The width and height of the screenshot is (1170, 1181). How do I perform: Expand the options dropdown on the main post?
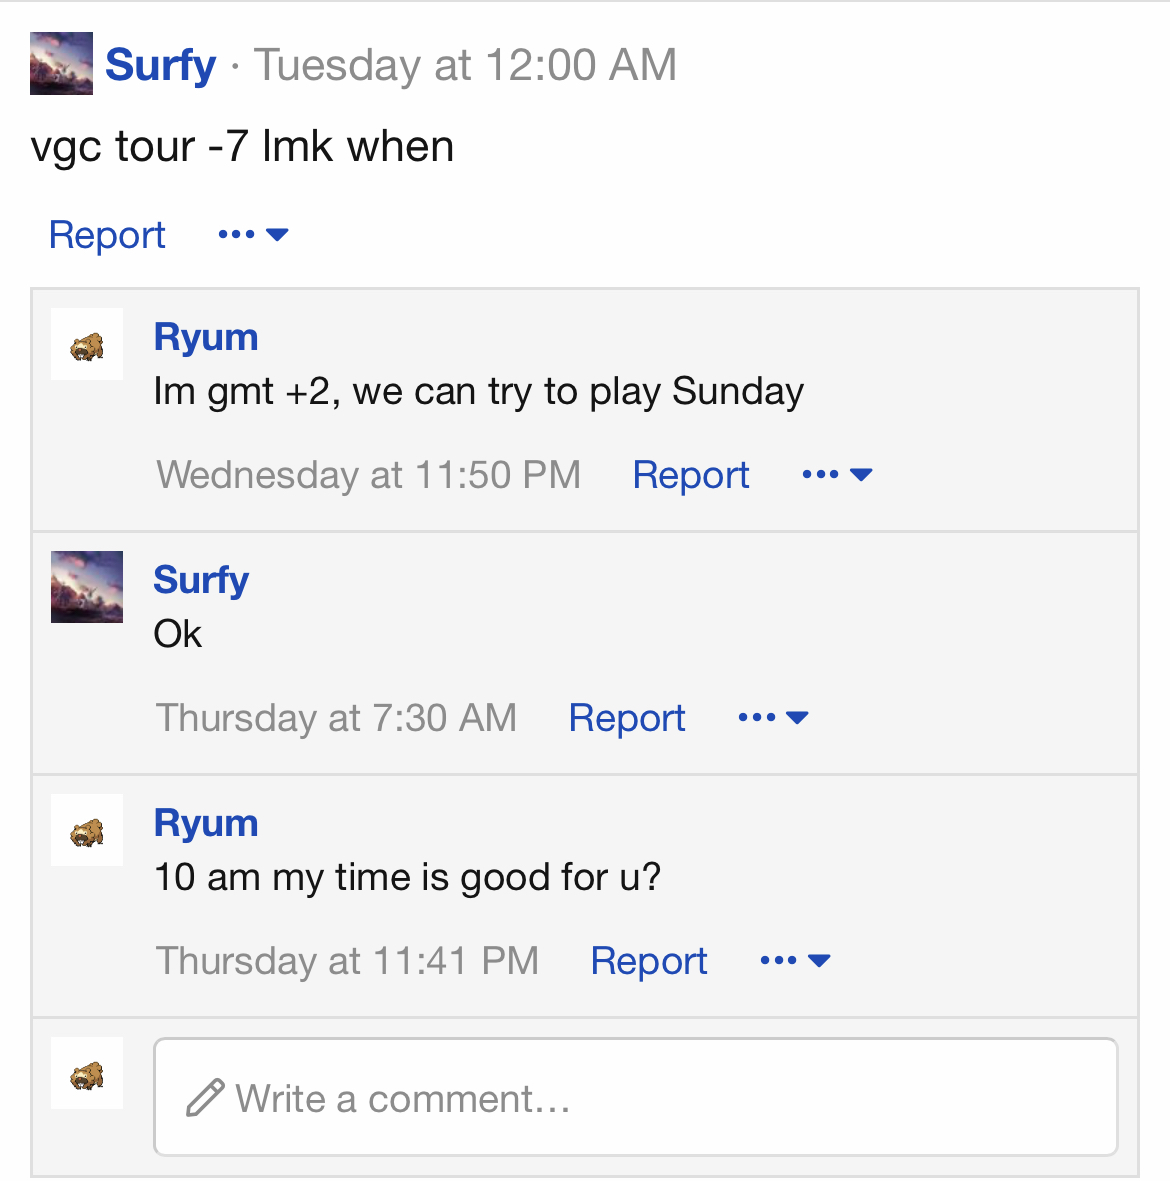pos(253,235)
